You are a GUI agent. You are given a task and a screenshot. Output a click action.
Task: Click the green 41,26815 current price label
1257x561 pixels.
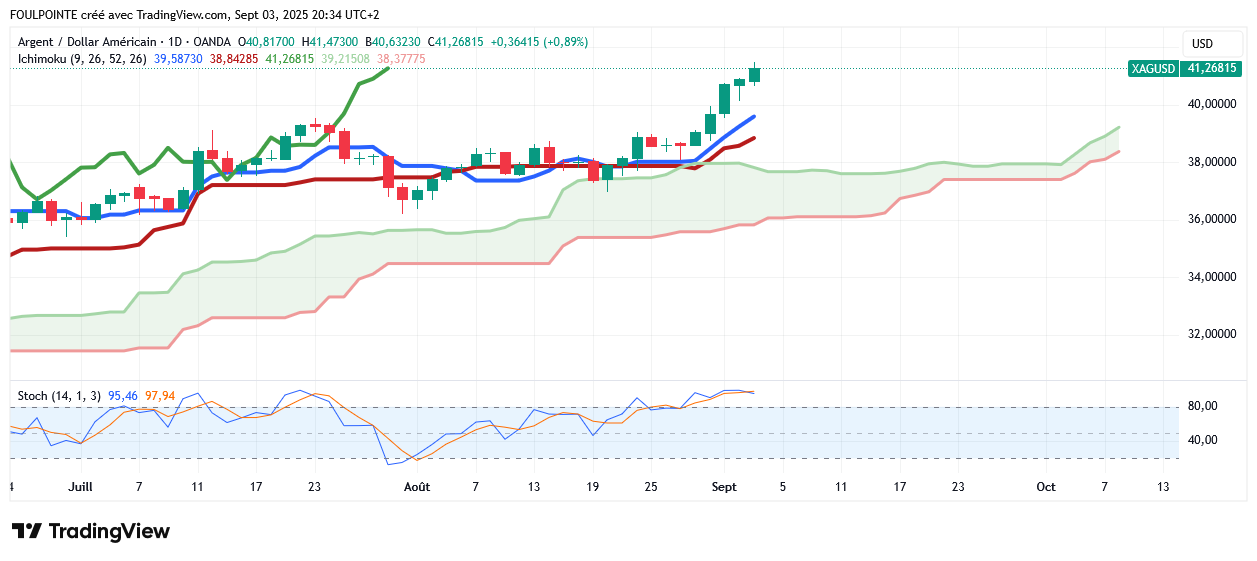[1211, 69]
